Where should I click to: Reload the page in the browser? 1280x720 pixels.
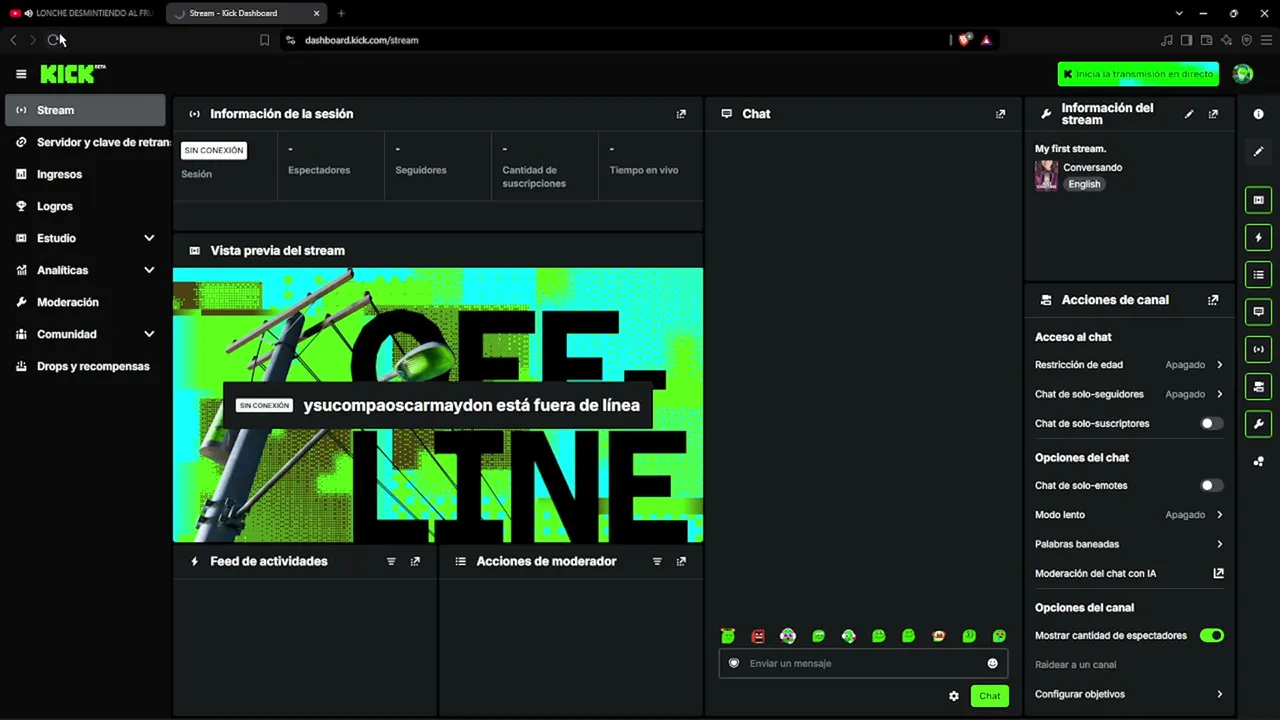click(x=54, y=40)
